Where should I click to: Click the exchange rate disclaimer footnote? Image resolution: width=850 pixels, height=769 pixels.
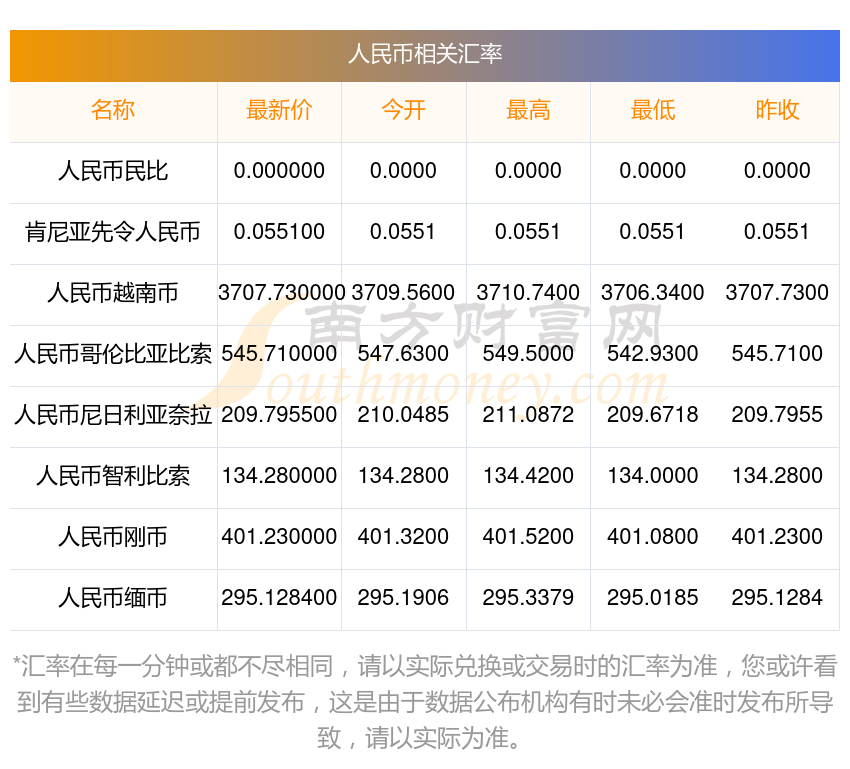pos(425,702)
